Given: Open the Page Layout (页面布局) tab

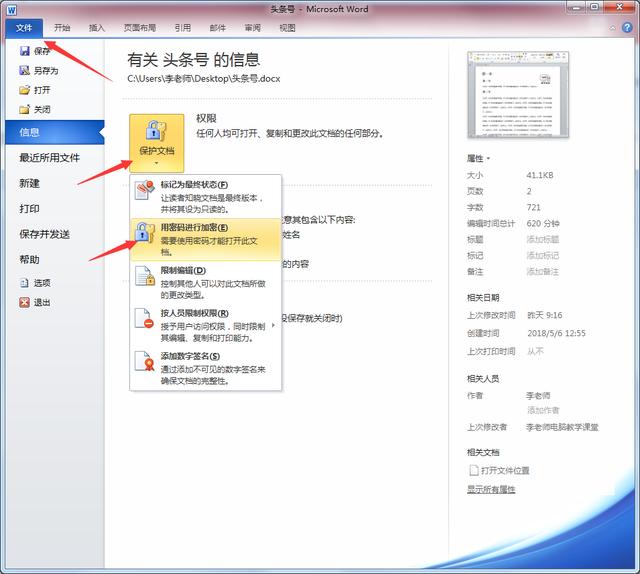Looking at the screenshot, I should click(x=140, y=28).
